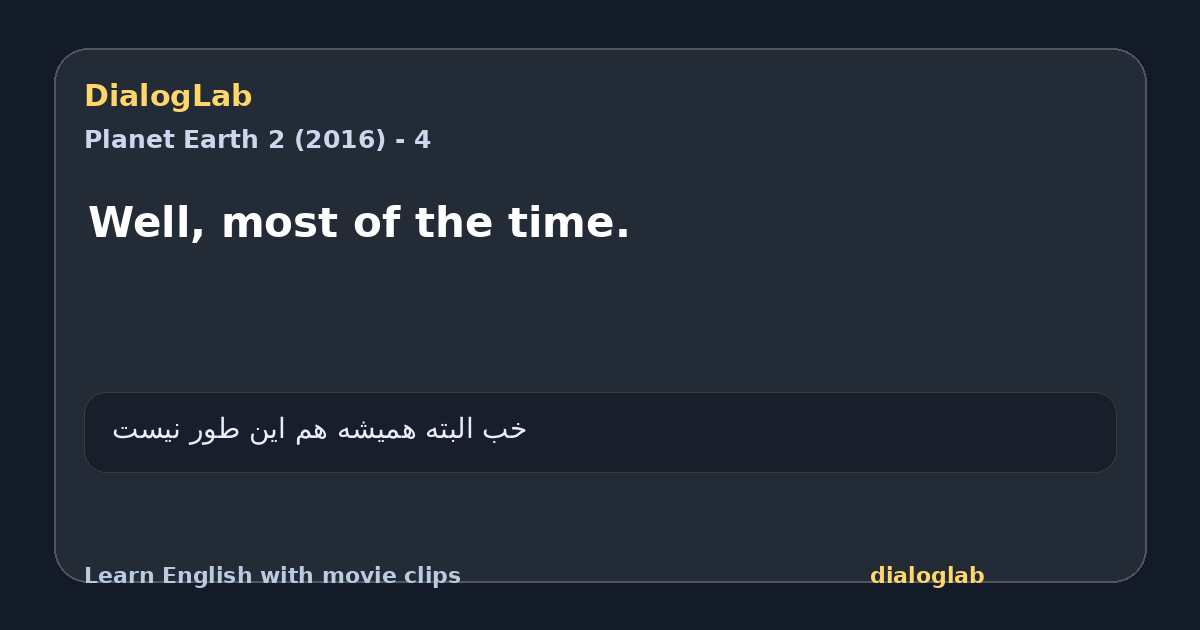Select the word "the" in the sentence
Viewport: 1200px width, 630px height.
point(453,223)
